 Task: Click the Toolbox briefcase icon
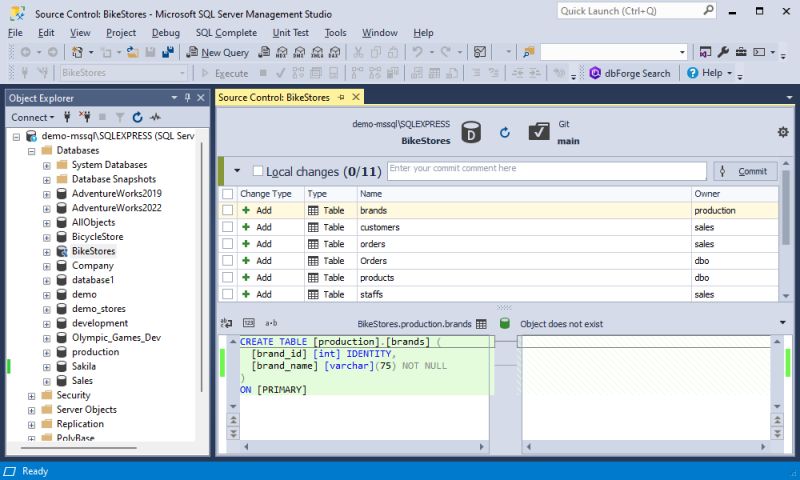tap(741, 52)
